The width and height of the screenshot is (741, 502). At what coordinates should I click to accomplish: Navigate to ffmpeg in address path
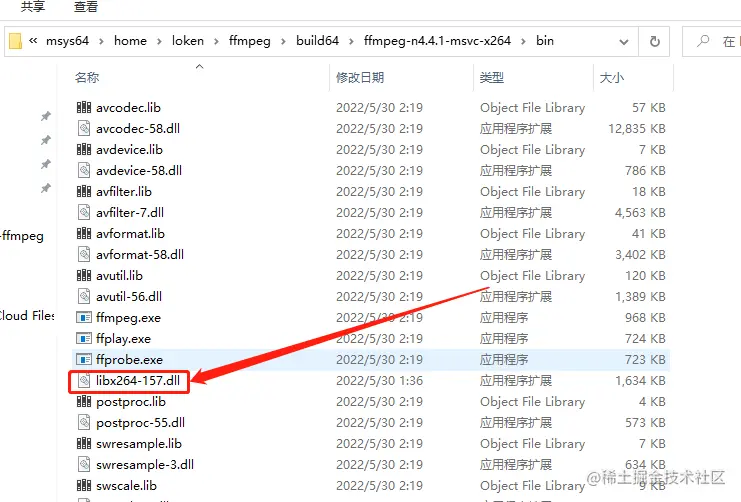pos(250,41)
